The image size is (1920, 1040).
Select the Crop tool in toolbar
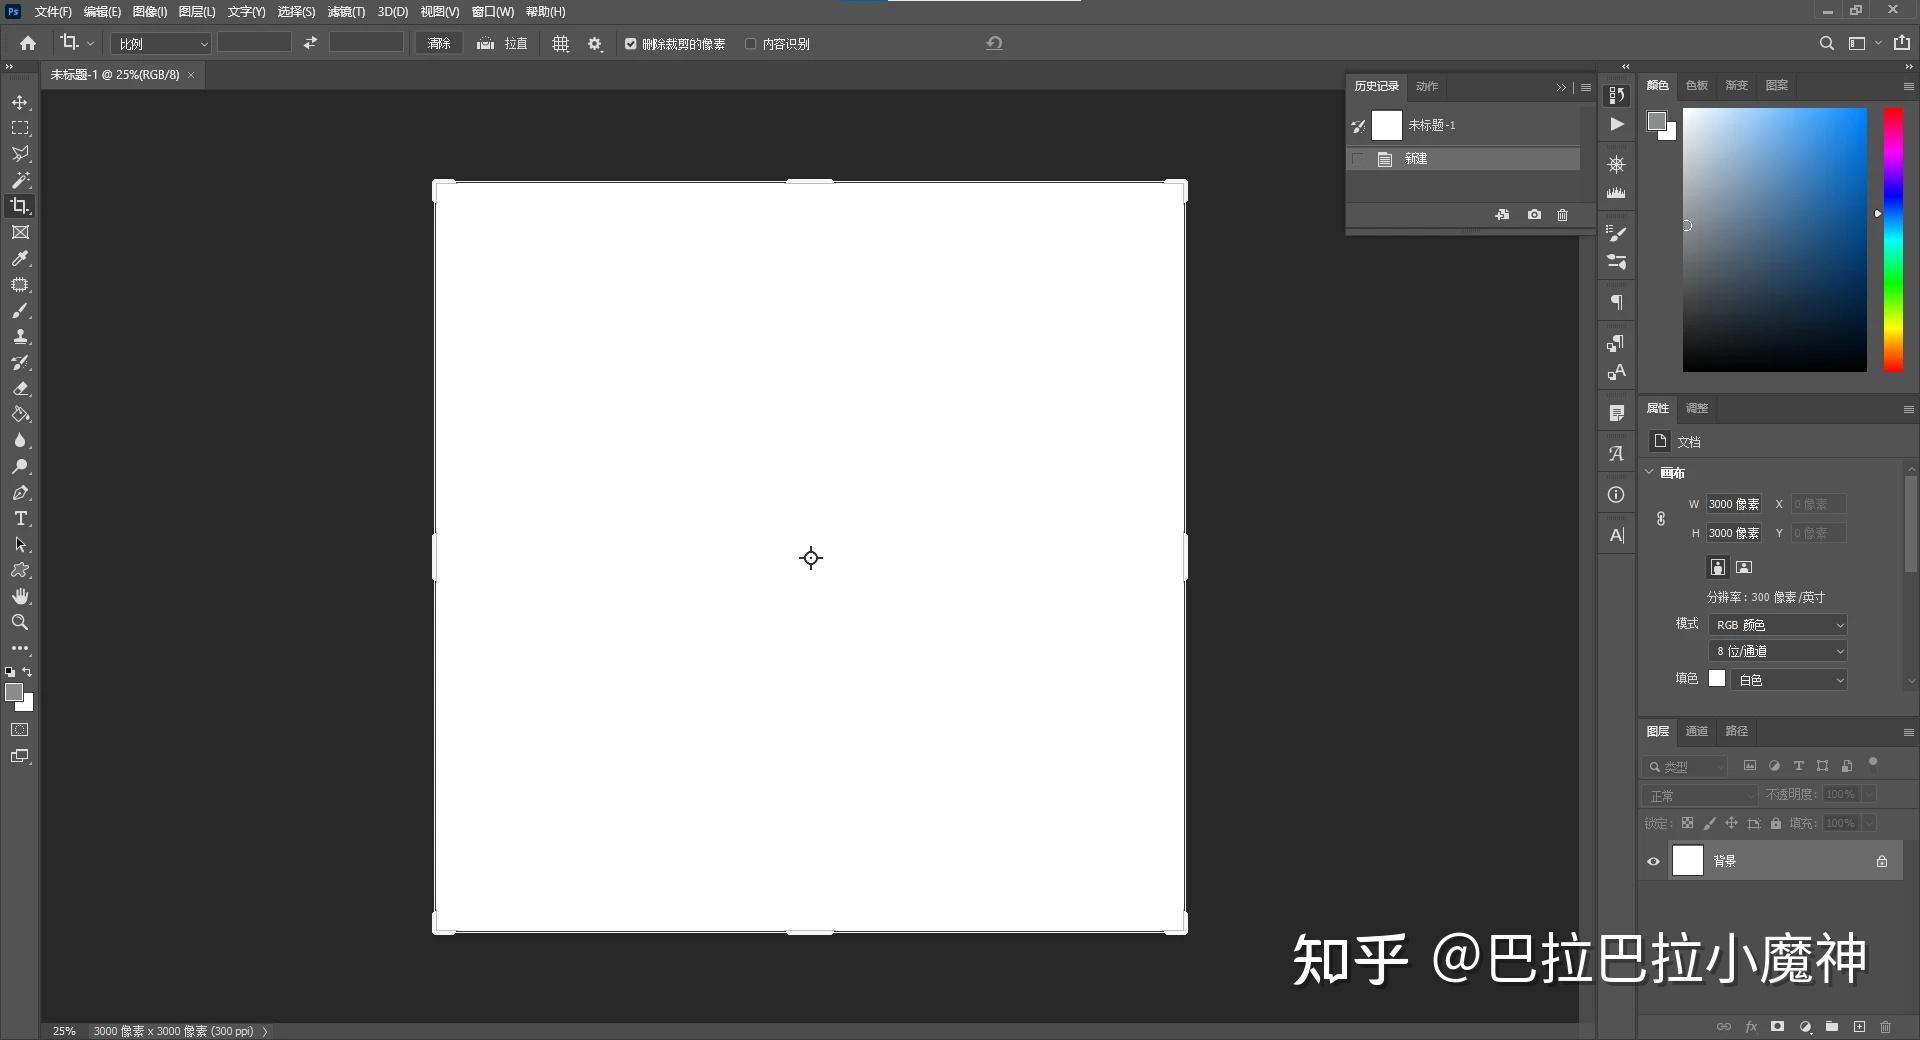click(20, 206)
